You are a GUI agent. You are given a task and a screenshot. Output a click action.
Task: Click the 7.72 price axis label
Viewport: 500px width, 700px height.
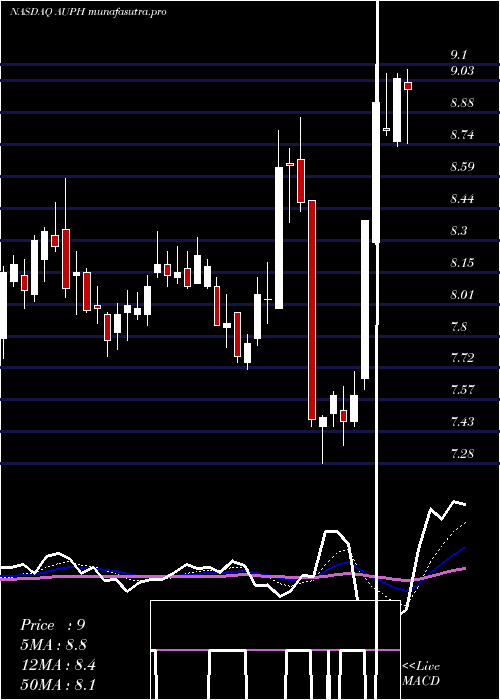coord(462,358)
